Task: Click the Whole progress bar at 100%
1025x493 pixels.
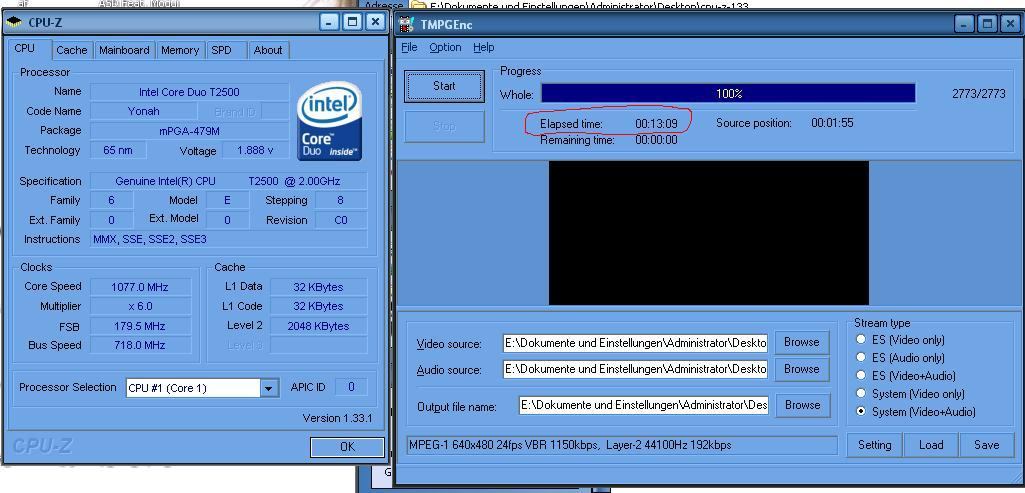Action: (x=728, y=94)
